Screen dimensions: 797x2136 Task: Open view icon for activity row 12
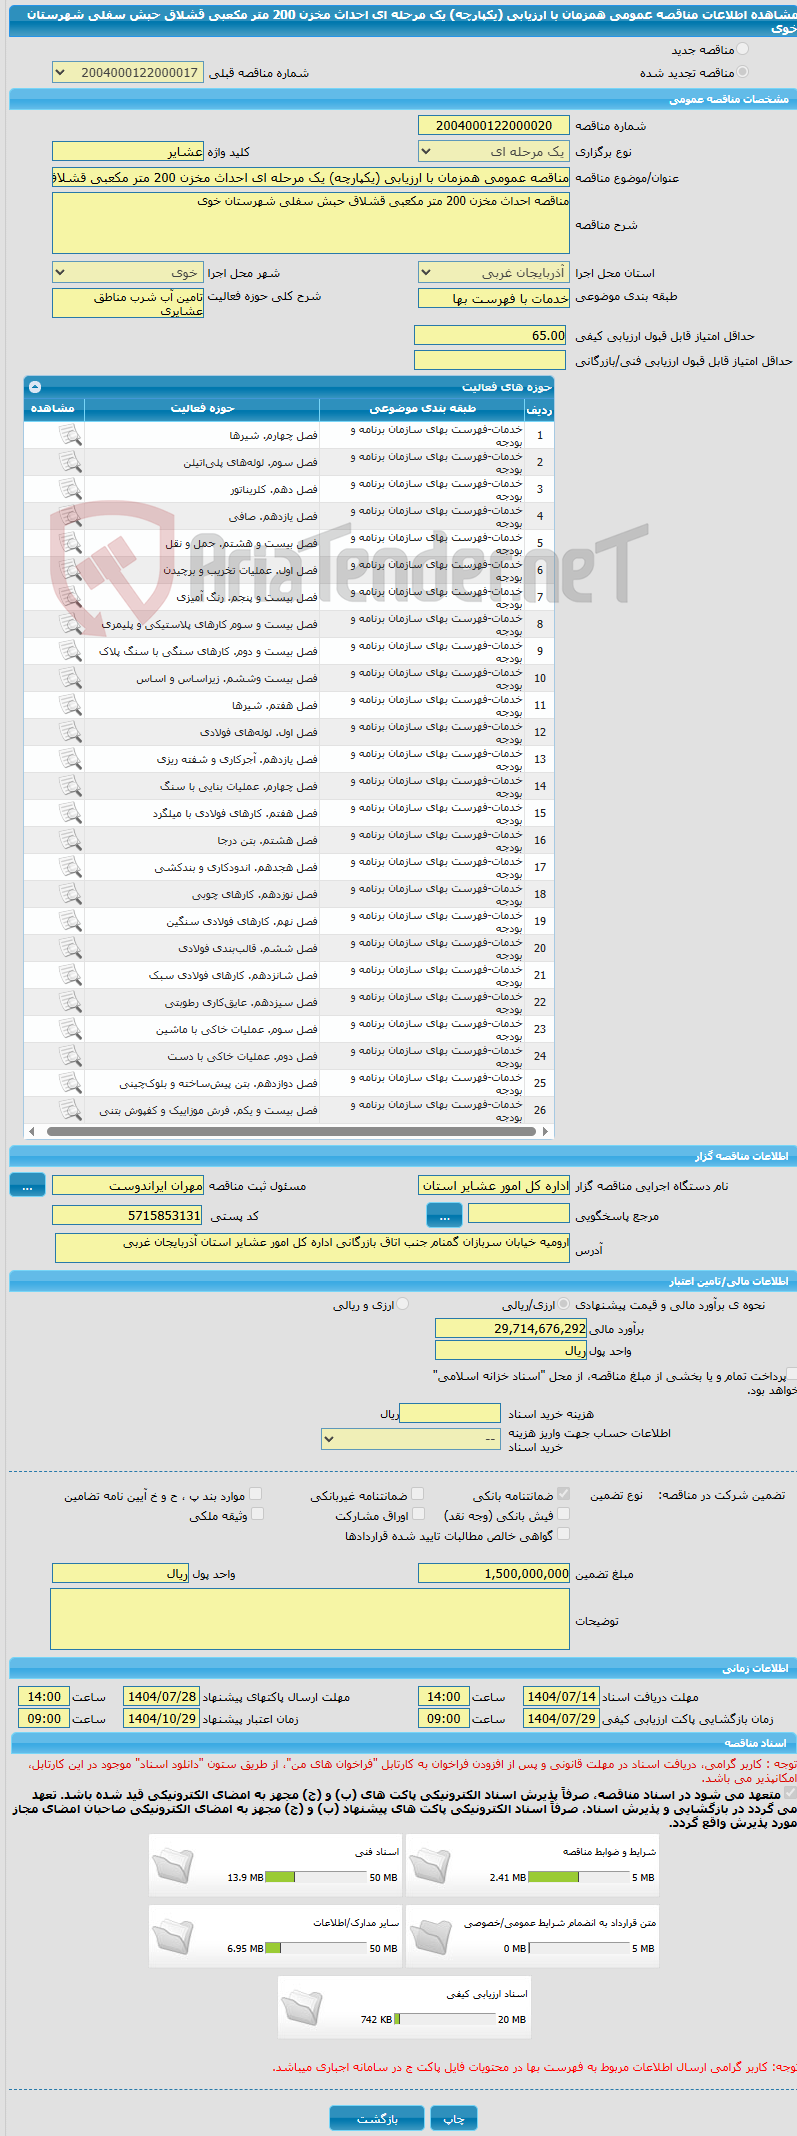click(70, 732)
